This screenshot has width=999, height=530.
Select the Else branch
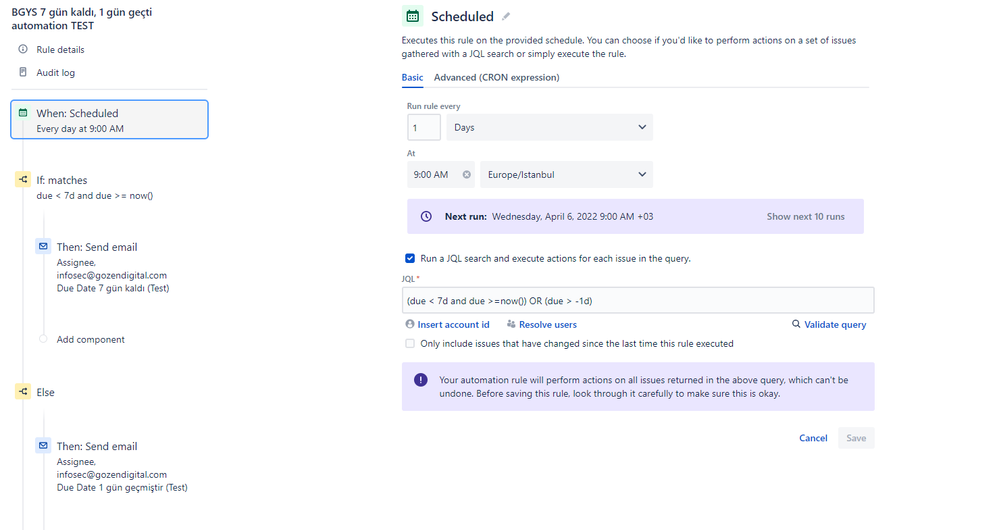pyautogui.click(x=45, y=392)
